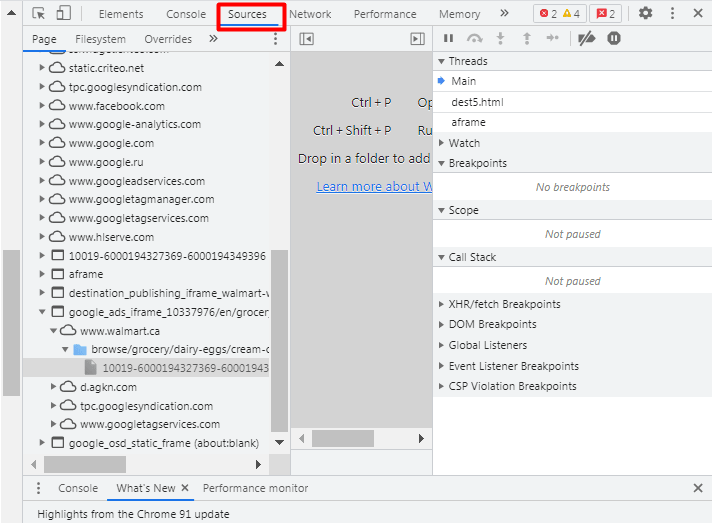The width and height of the screenshot is (712, 523).
Task: Expand destination_publishing_iframe_walmart frame
Action: (41, 293)
